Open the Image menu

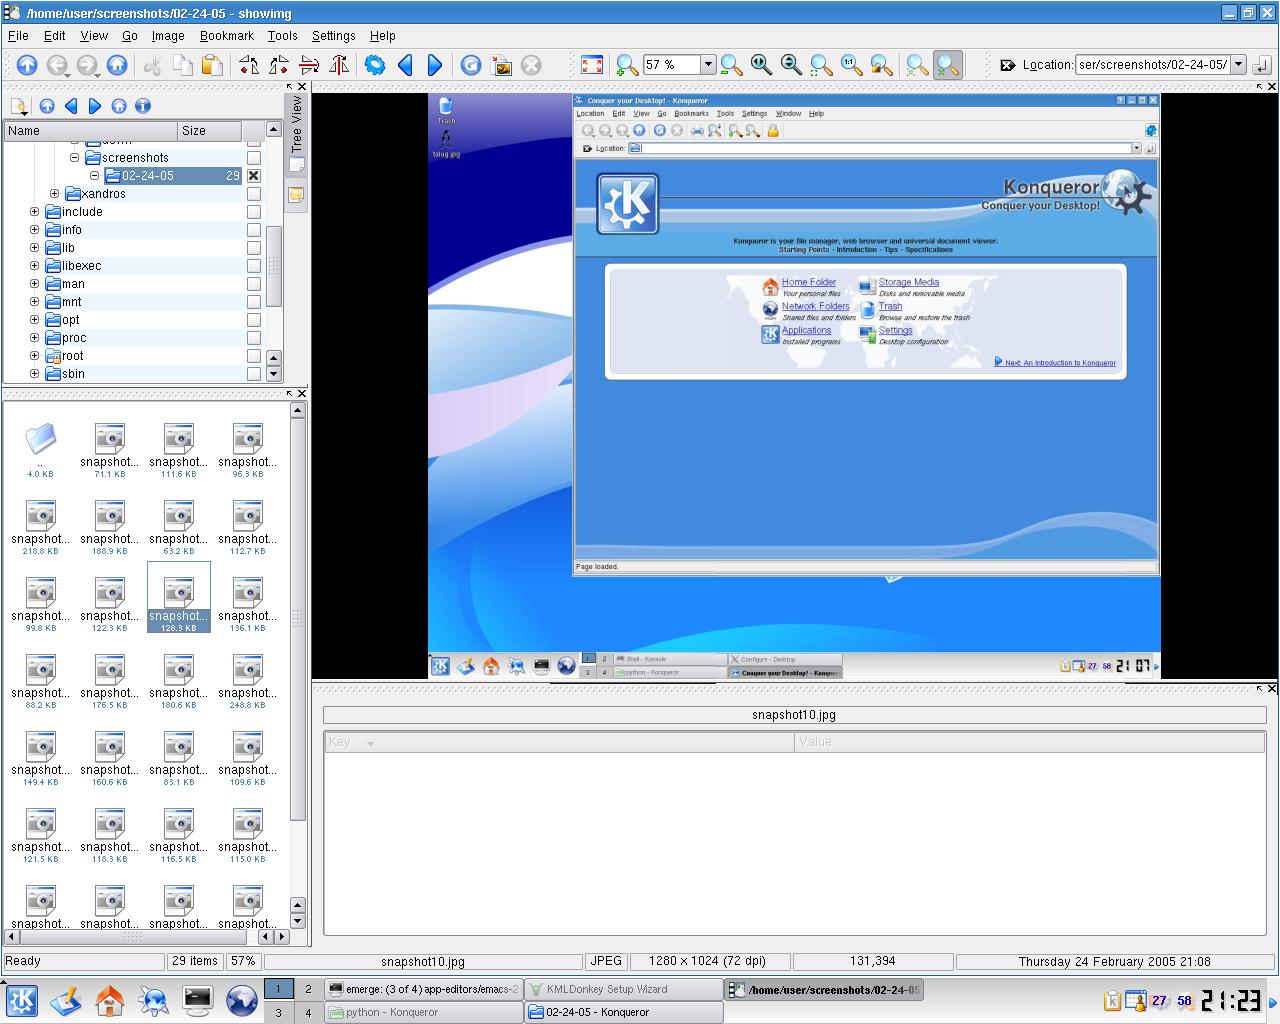tap(168, 35)
